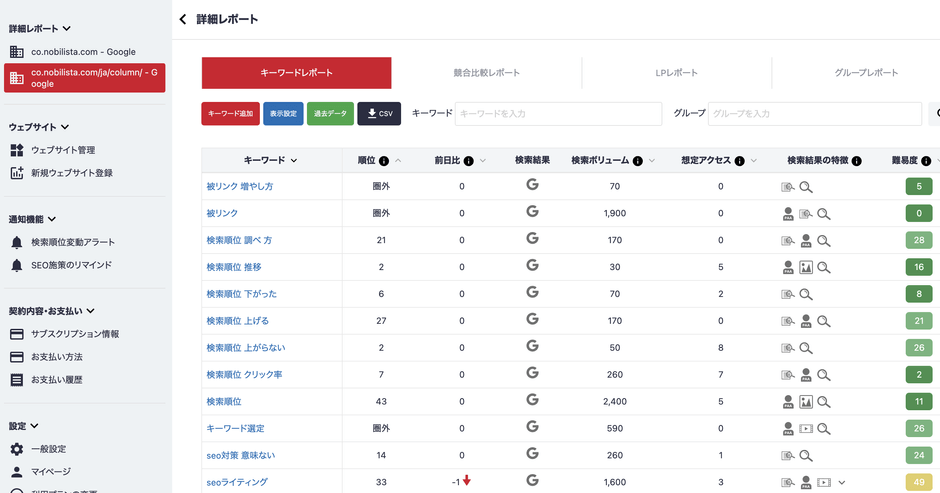This screenshot has height=493, width=940.
Task: Click the キーワードを入力 search field
Action: [557, 114]
